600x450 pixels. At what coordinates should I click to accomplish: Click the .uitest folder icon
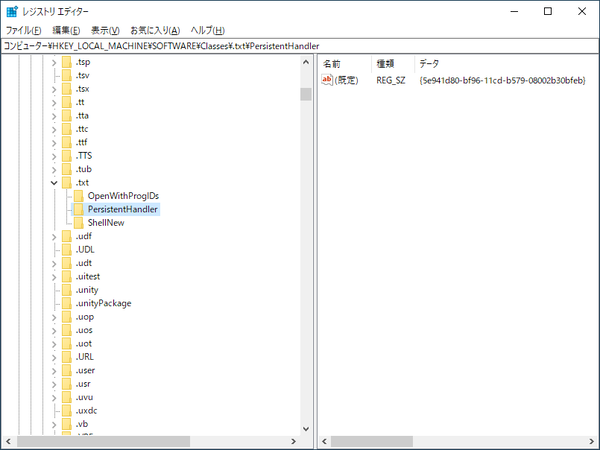(x=67, y=276)
